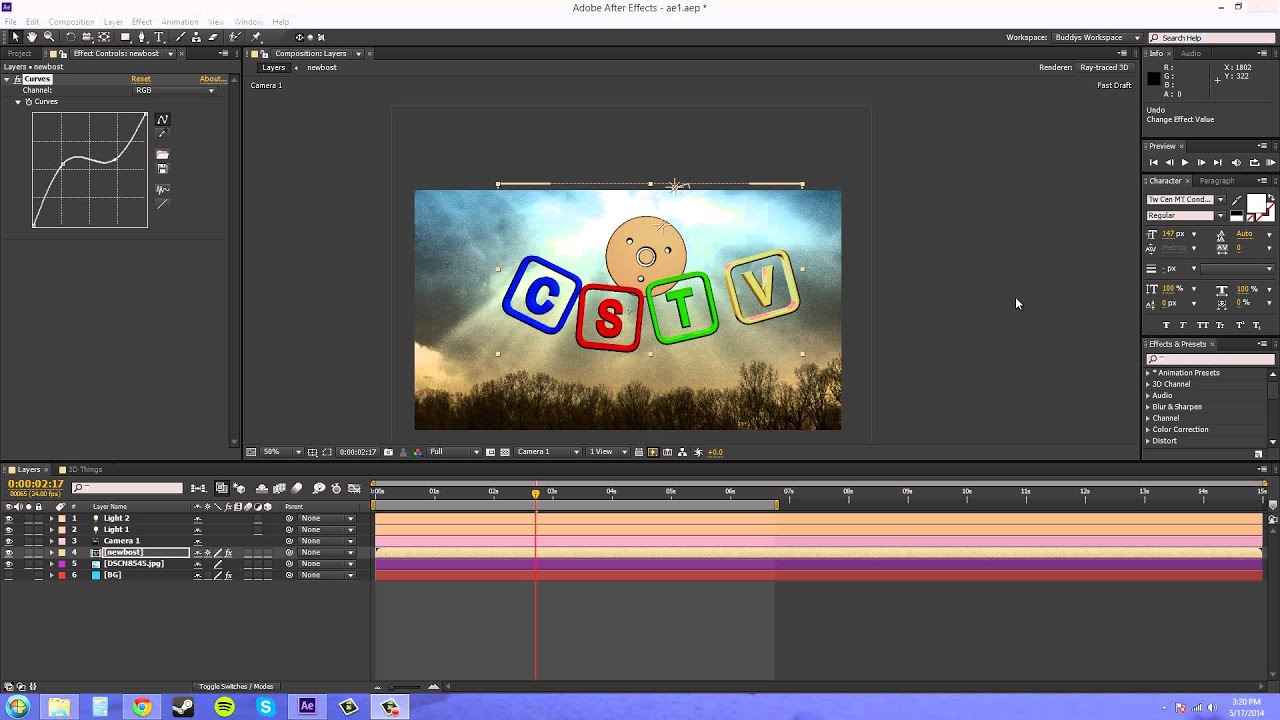Open the Animation menu
The width and height of the screenshot is (1280, 720).
tap(180, 22)
